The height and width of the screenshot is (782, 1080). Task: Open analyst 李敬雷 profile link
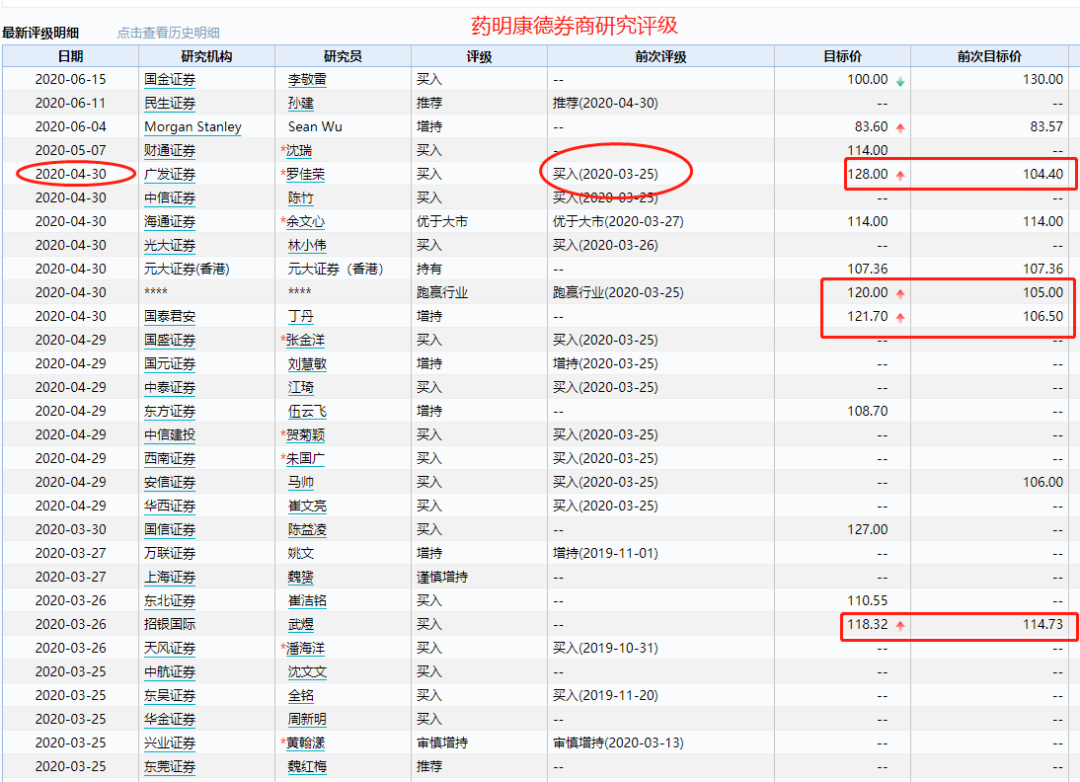[307, 80]
